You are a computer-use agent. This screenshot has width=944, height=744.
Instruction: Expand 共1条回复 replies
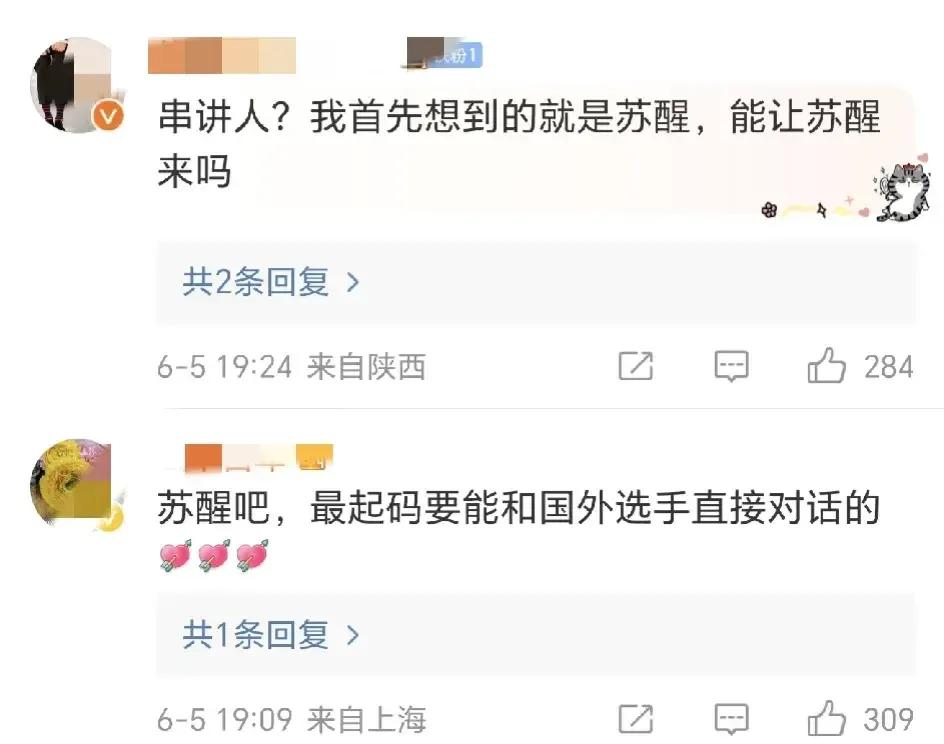(x=536, y=635)
